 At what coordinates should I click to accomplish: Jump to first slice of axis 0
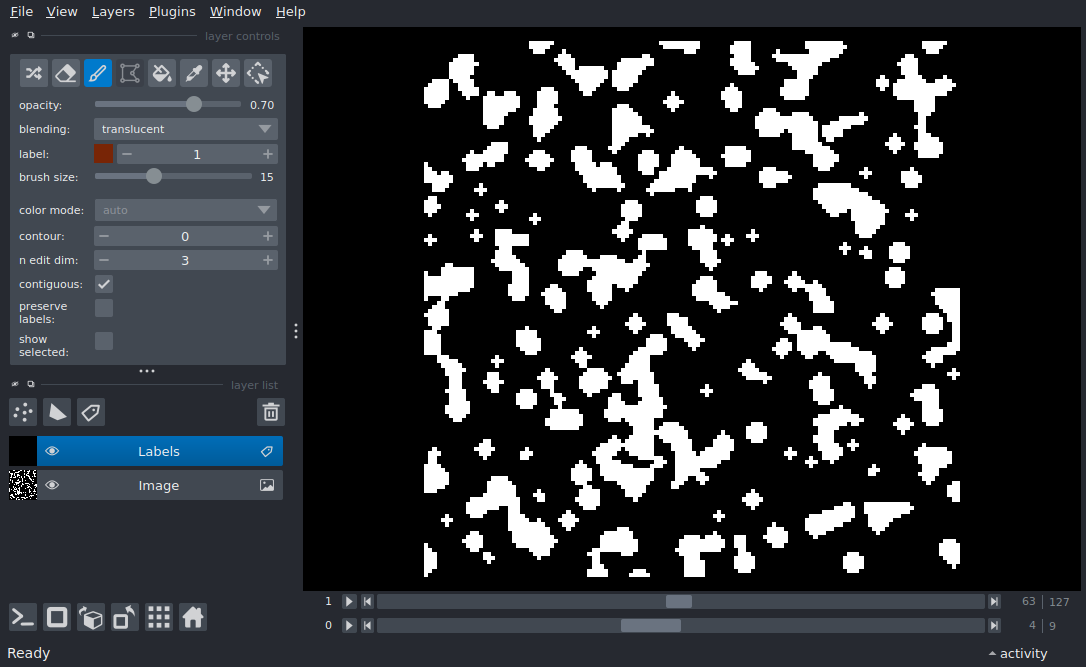click(x=368, y=625)
